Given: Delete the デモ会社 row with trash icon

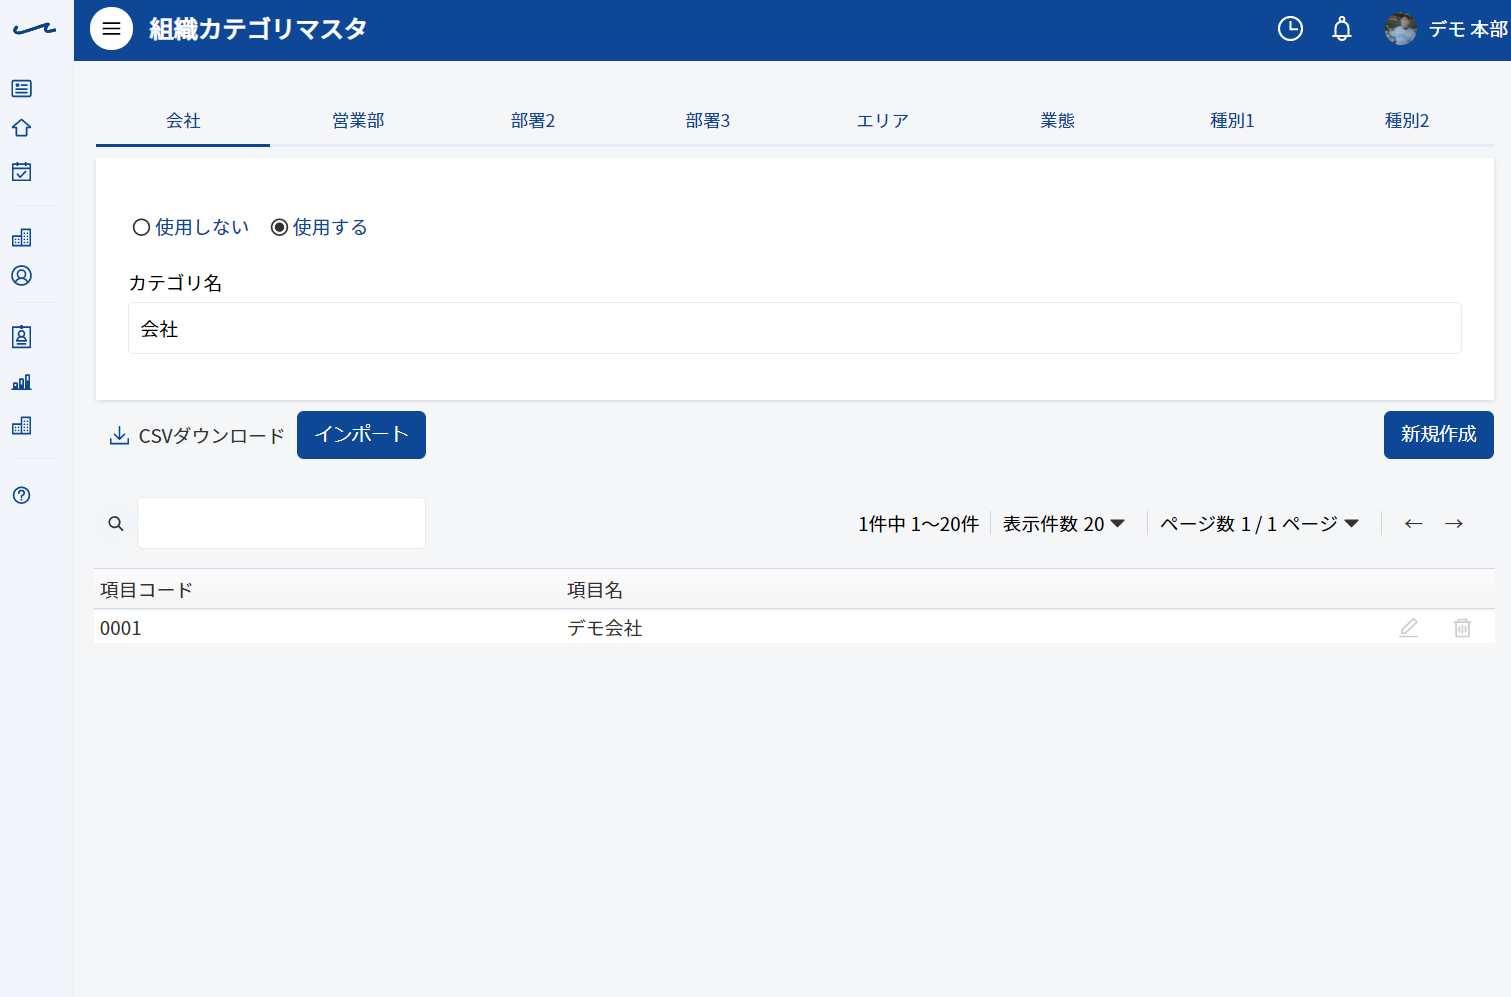Looking at the screenshot, I should pyautogui.click(x=1462, y=628).
